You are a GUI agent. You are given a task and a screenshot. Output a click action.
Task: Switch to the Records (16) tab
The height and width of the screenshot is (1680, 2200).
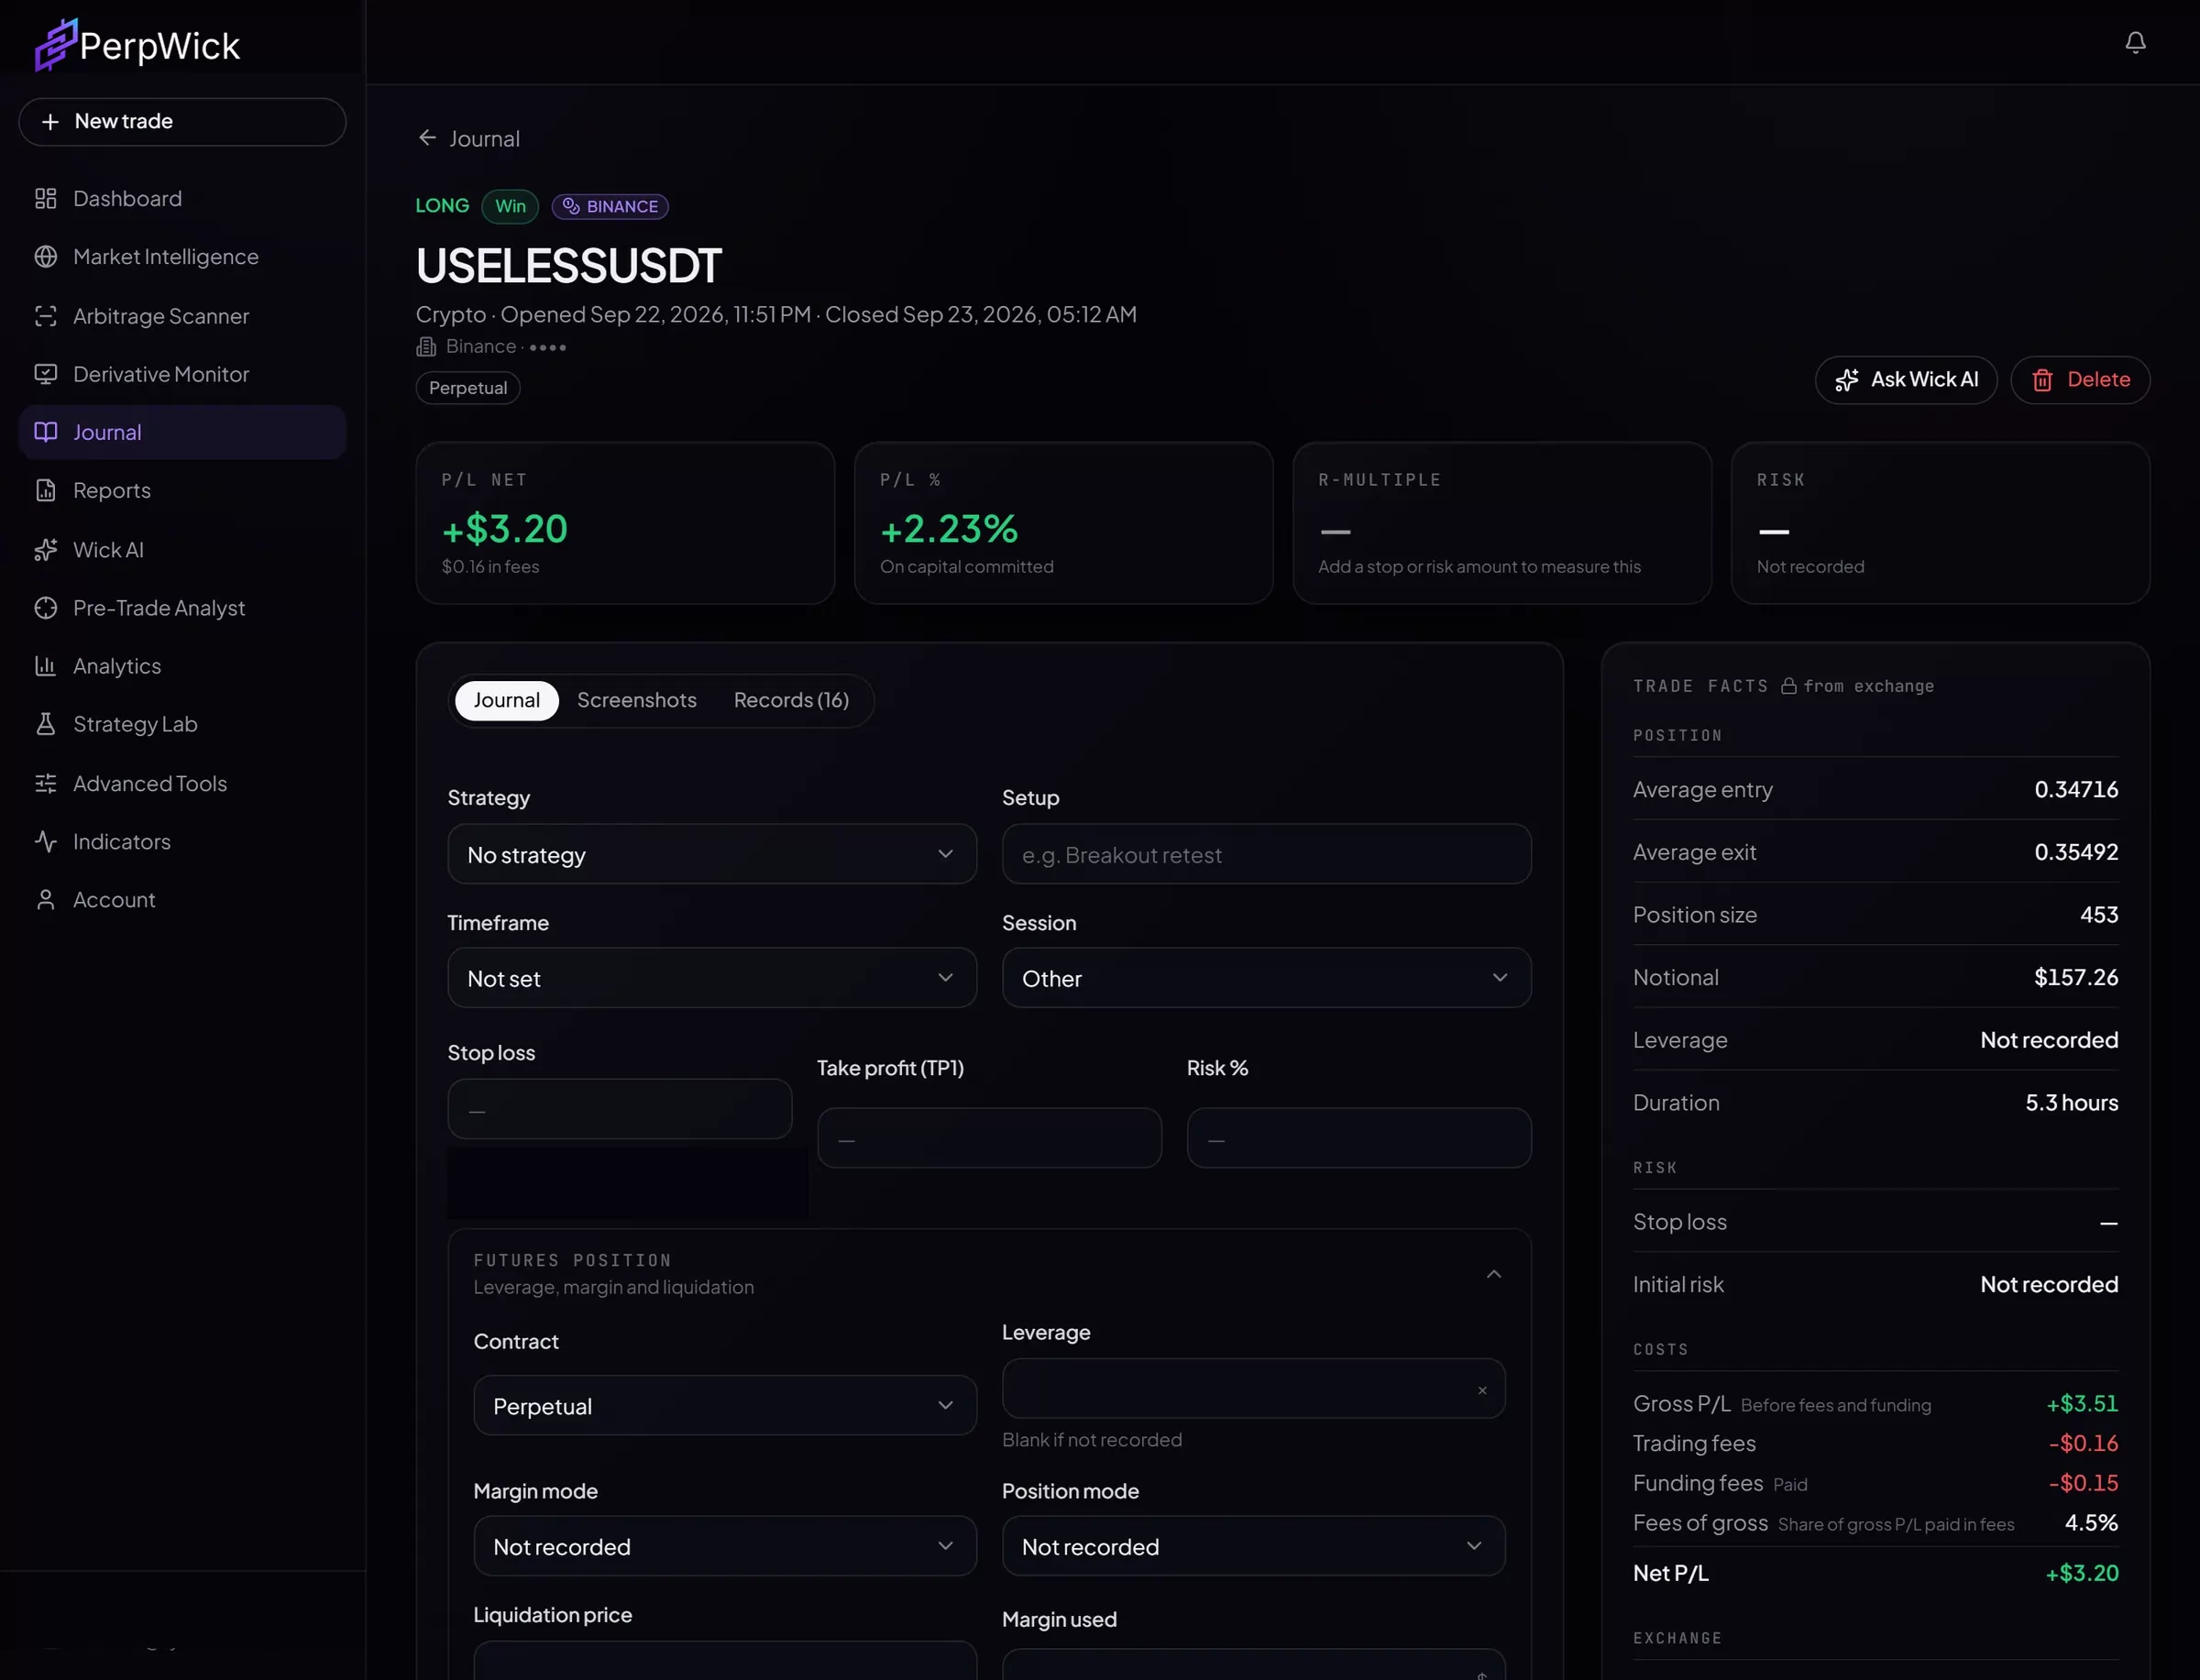(791, 700)
